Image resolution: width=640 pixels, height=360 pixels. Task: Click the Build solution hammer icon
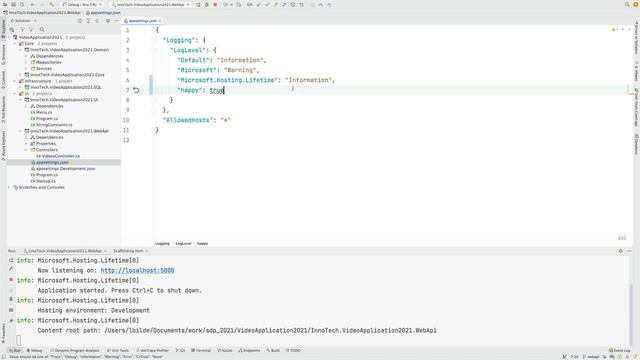coord(51,4)
